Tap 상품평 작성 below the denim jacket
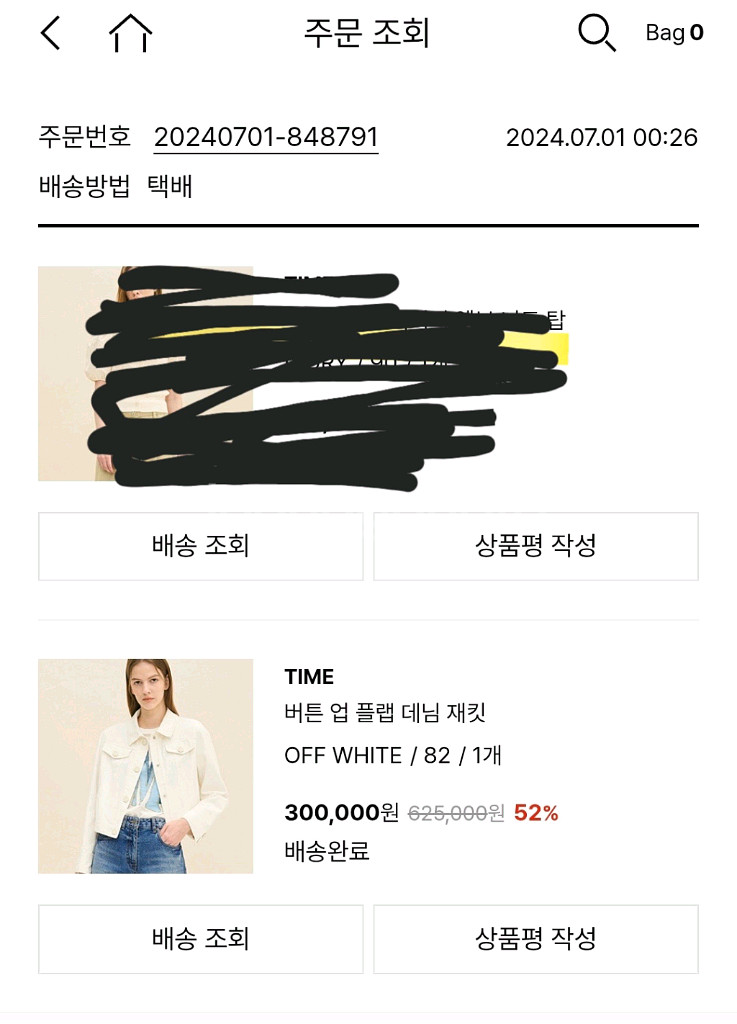Screen dimensions: 737x1024 click(536, 939)
